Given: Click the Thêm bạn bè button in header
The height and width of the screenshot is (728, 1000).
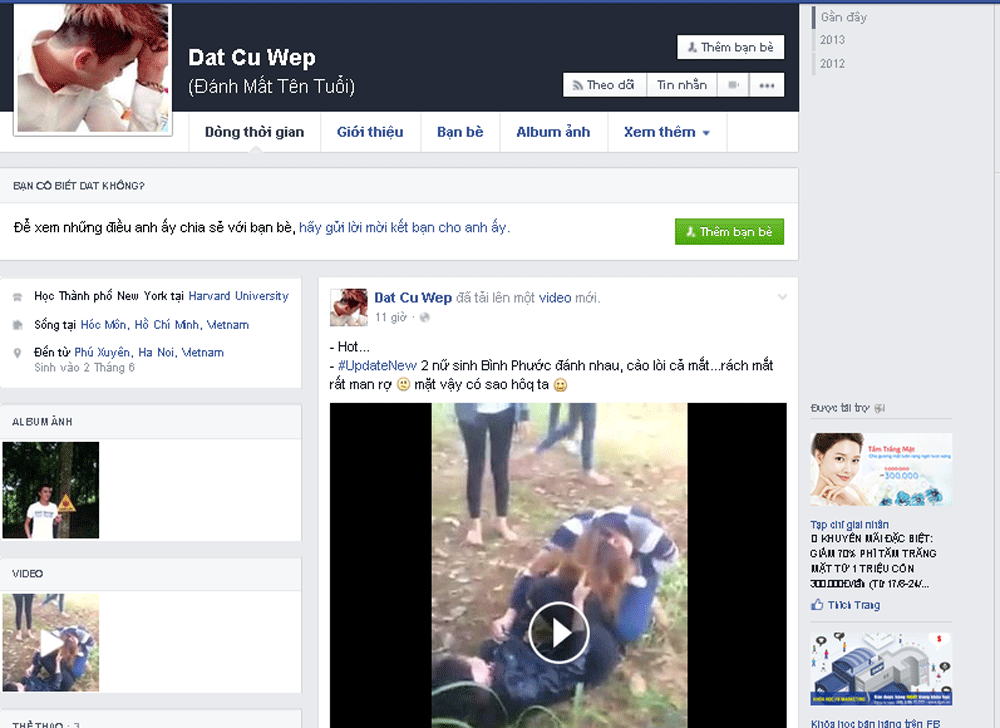Looking at the screenshot, I should [730, 47].
